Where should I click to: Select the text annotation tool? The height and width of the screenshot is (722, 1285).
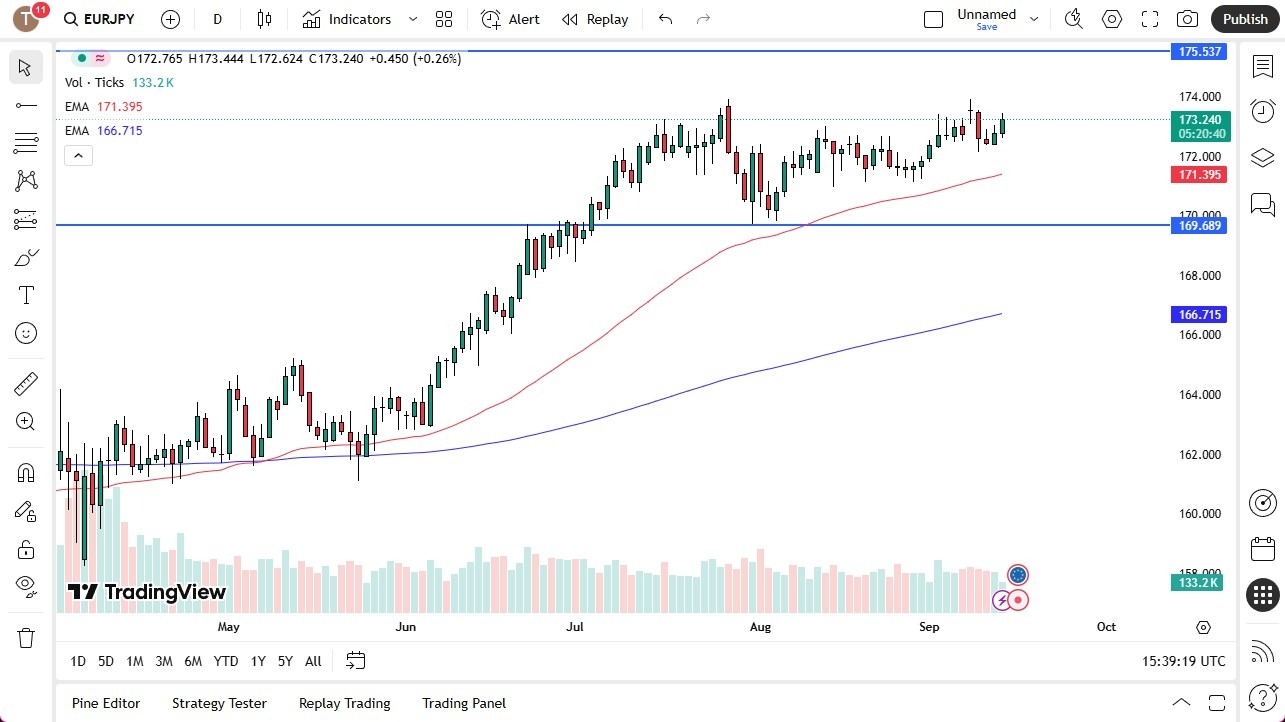pos(25,294)
